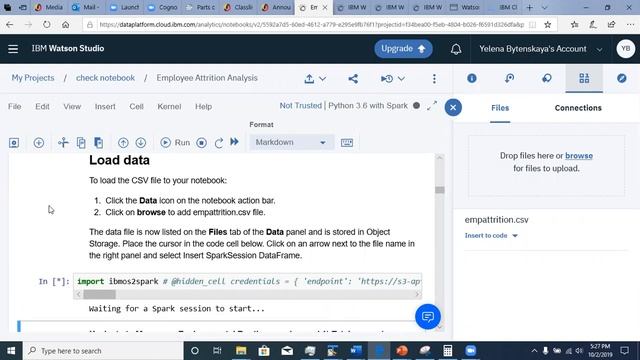Expand the account switcher chevron
The height and width of the screenshot is (360, 640).
tap(599, 49)
